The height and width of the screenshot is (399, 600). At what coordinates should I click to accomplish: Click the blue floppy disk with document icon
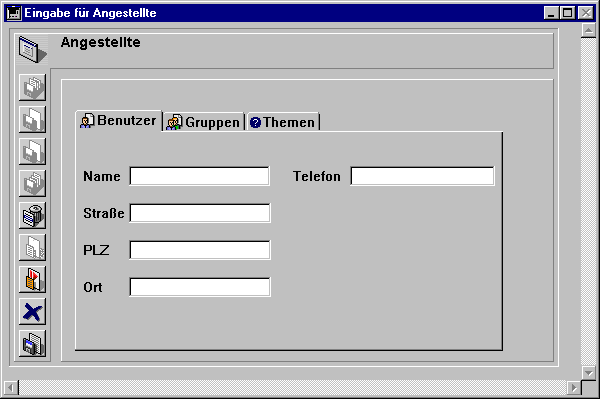coord(33,344)
